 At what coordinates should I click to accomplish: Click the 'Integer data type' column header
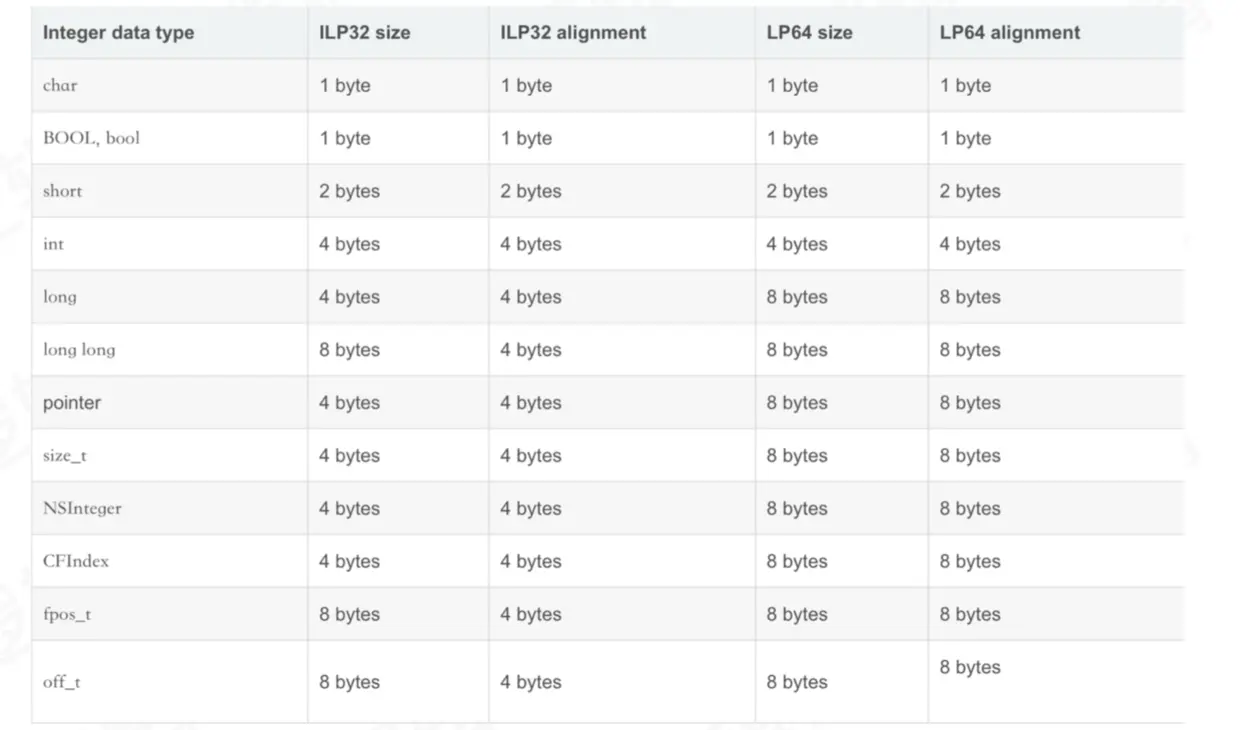[118, 32]
